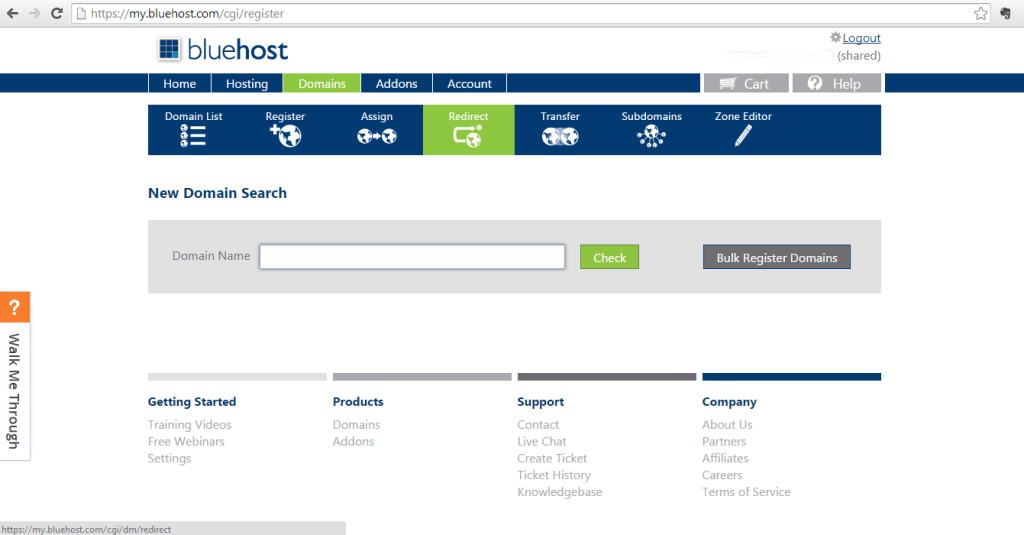Open Terms of Service link
Image resolution: width=1024 pixels, height=535 pixels.
point(746,492)
